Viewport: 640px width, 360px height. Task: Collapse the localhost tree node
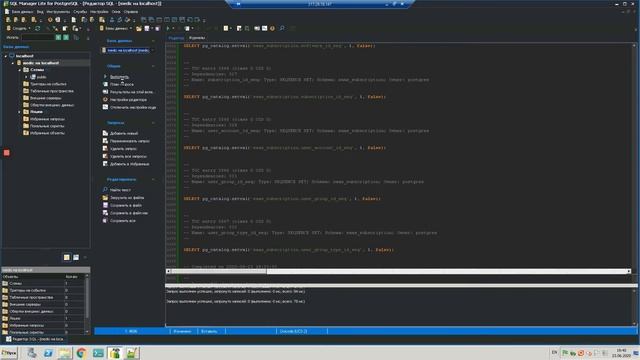[x=6, y=56]
